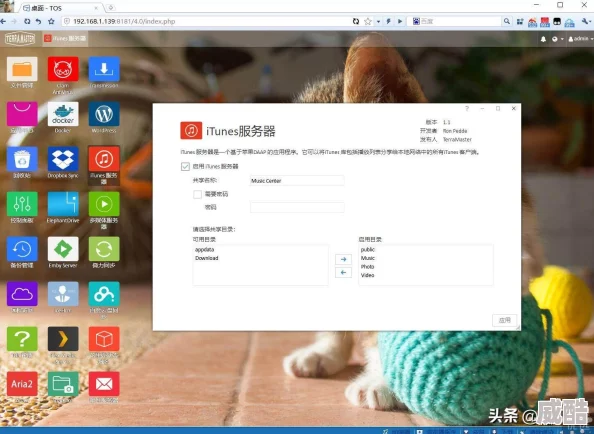The height and width of the screenshot is (434, 594).
Task: Open the green folder with camera icon
Action: click(63, 384)
